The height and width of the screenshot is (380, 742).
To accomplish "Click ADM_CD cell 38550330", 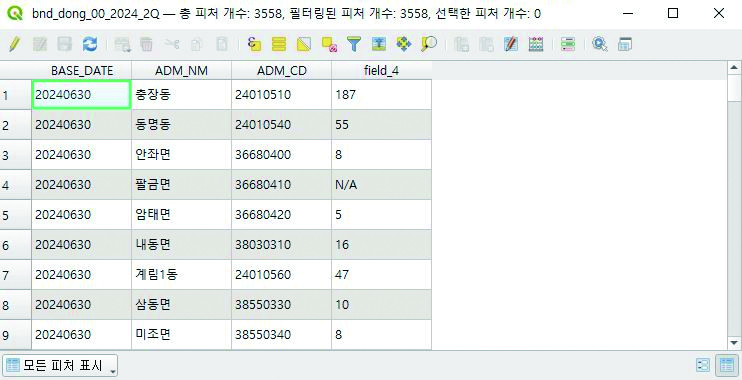I will pyautogui.click(x=282, y=305).
